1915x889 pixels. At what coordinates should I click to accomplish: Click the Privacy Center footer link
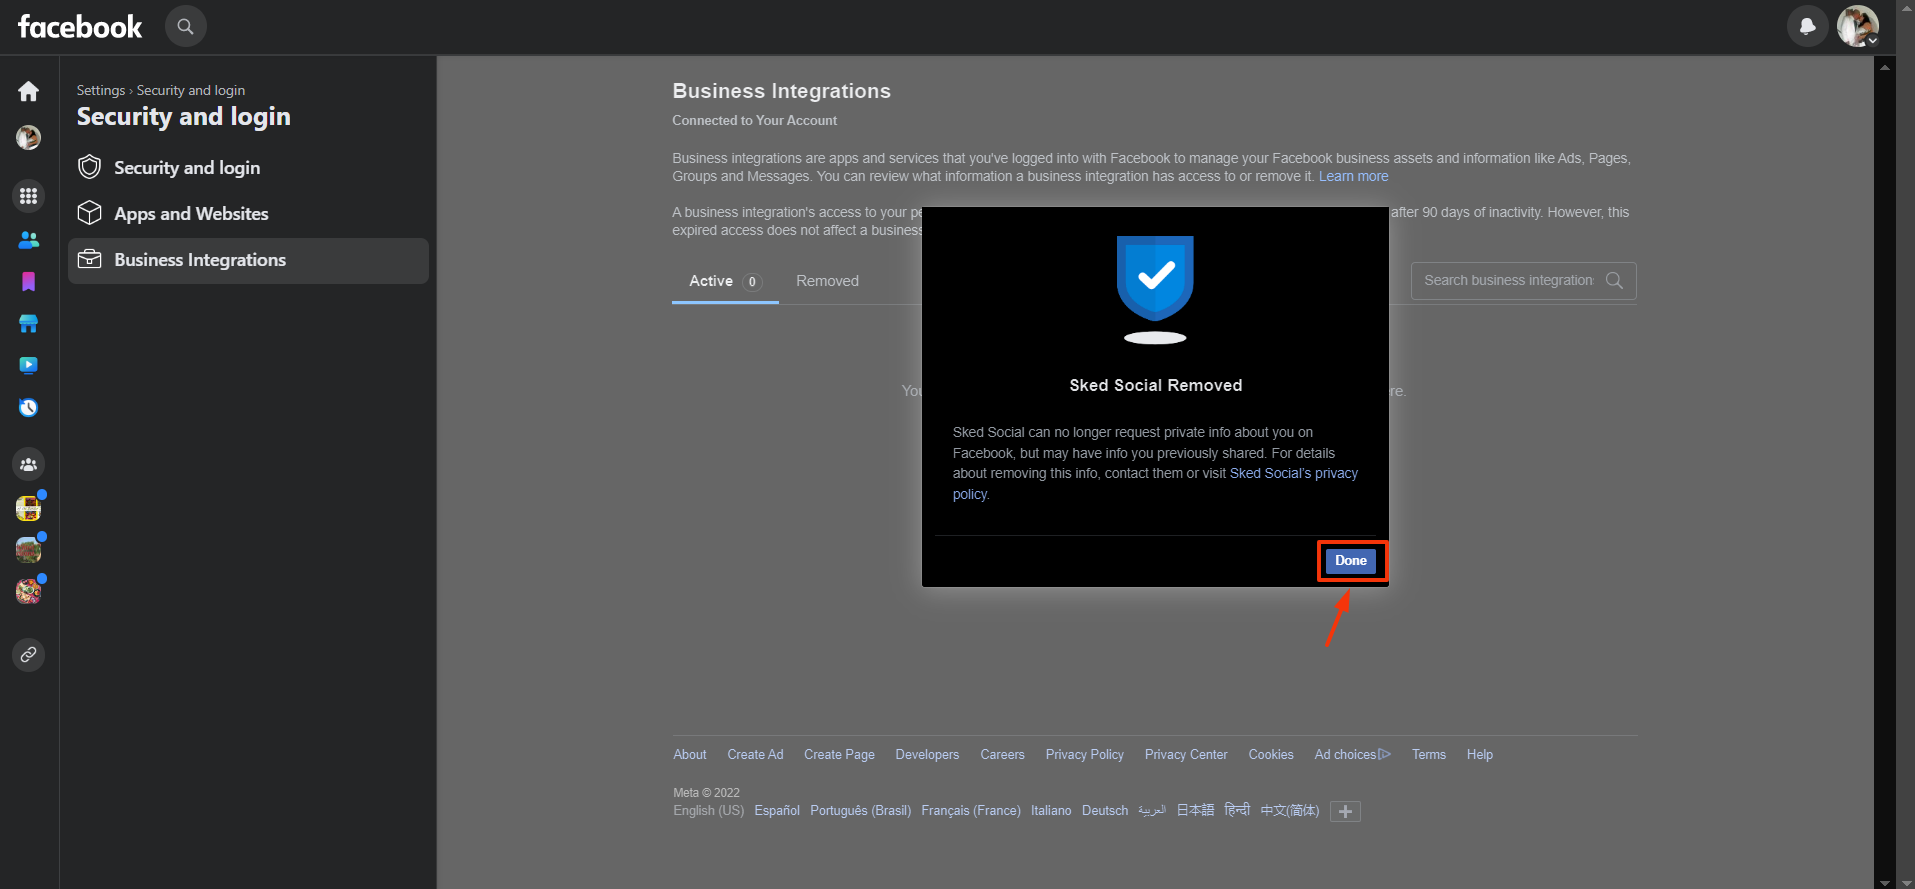point(1186,755)
